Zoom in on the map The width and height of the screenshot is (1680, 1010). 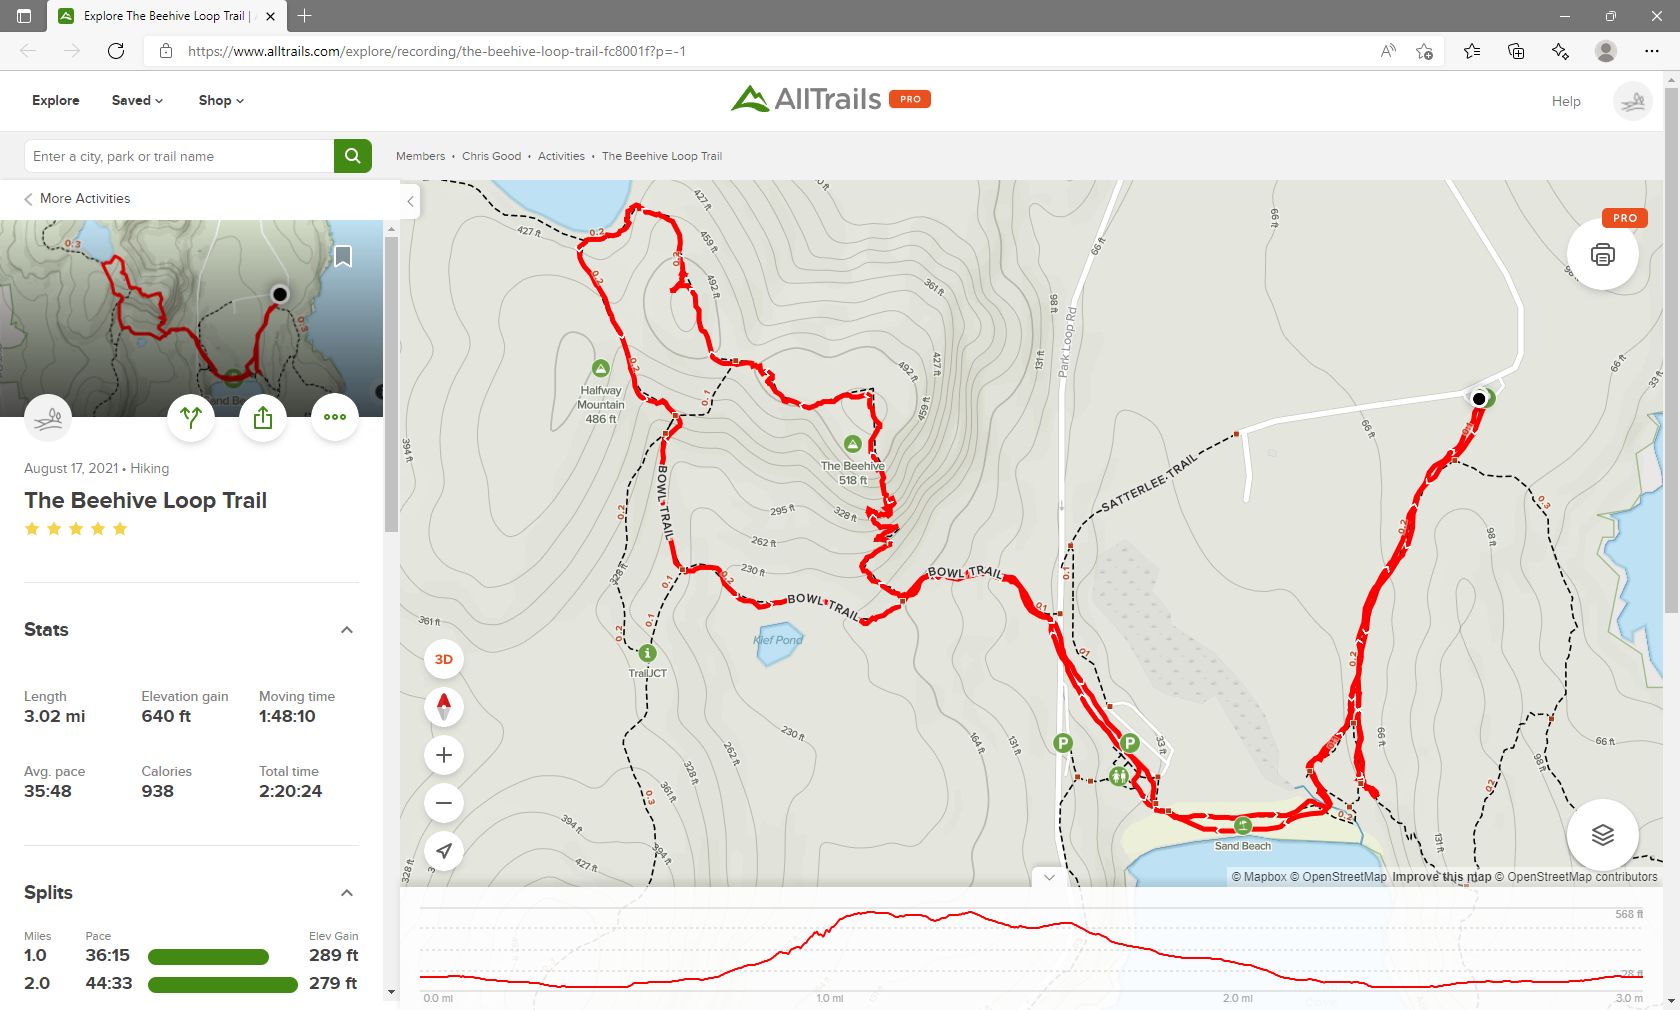[444, 755]
